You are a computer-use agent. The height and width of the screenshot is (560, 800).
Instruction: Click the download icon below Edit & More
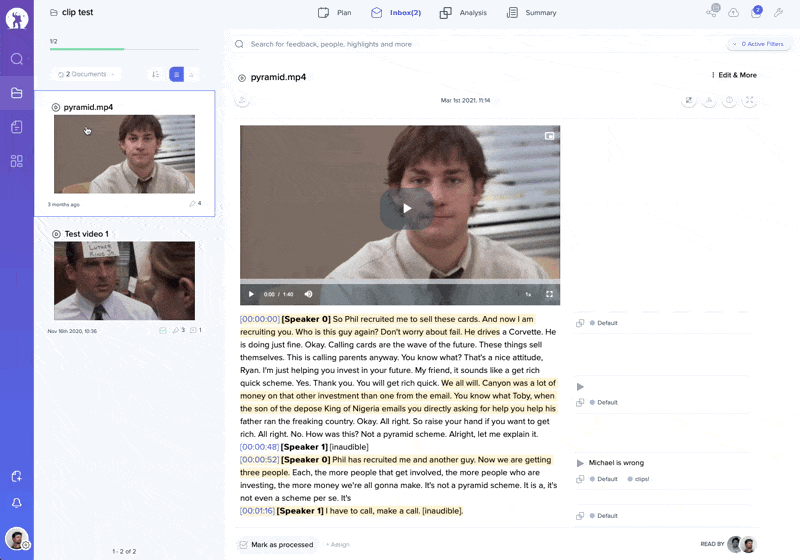[x=709, y=100]
